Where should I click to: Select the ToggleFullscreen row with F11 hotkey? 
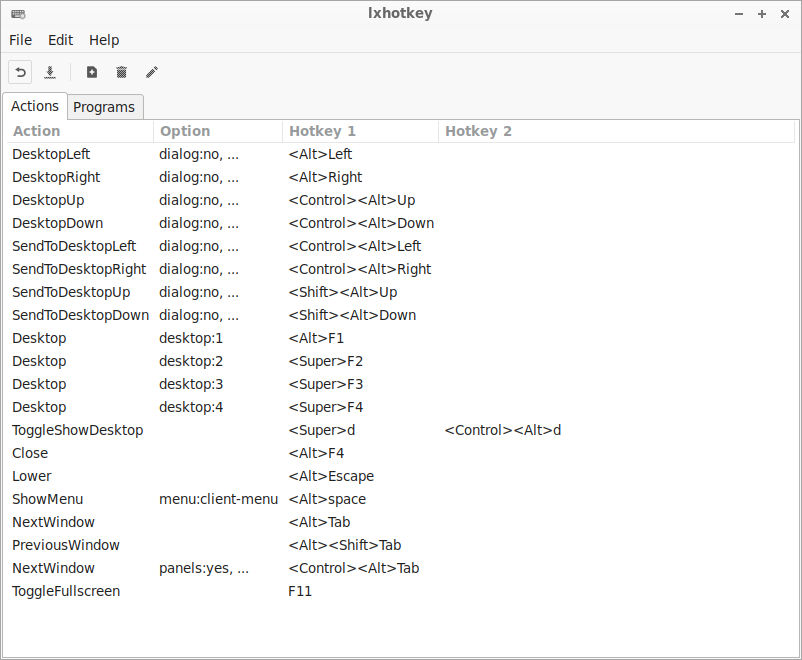point(66,591)
